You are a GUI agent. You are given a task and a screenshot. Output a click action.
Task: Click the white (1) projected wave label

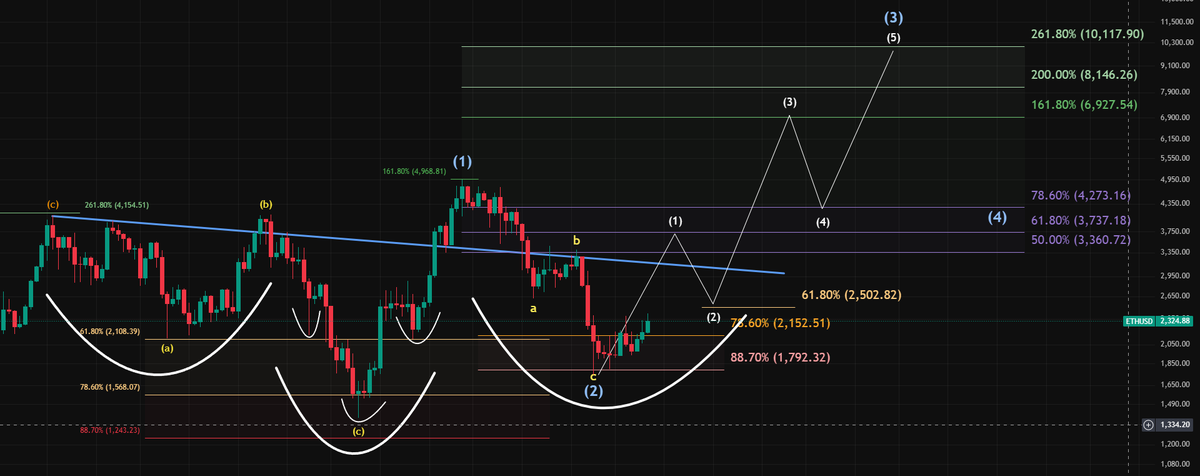pyautogui.click(x=675, y=220)
